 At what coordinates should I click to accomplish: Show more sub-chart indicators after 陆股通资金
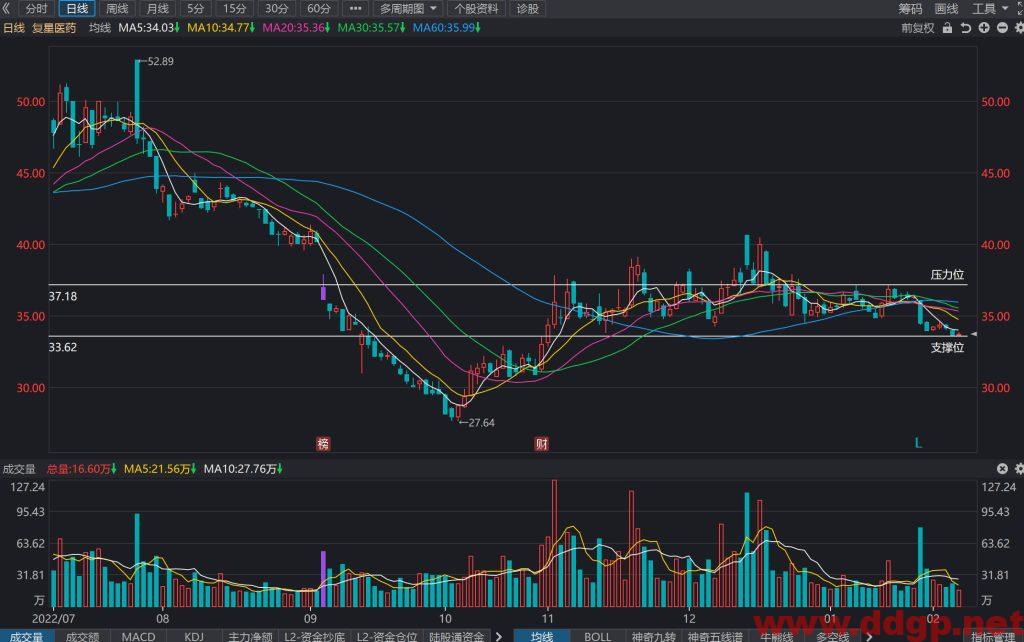[500, 636]
